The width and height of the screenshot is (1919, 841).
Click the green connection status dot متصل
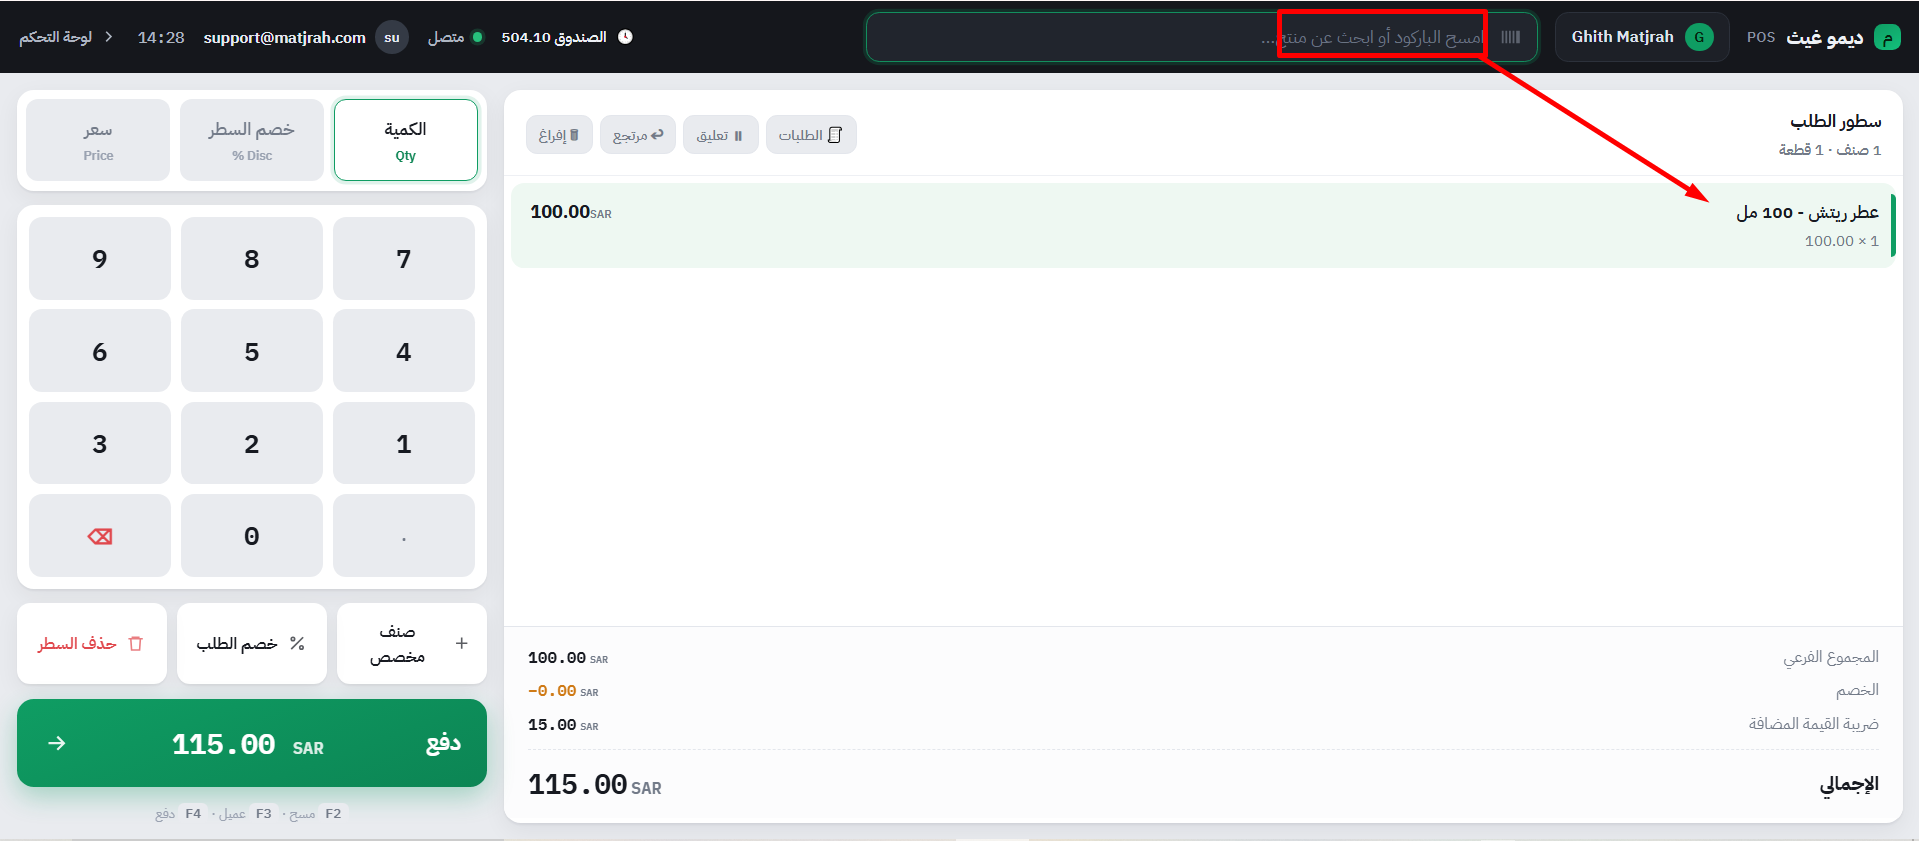pyautogui.click(x=478, y=37)
